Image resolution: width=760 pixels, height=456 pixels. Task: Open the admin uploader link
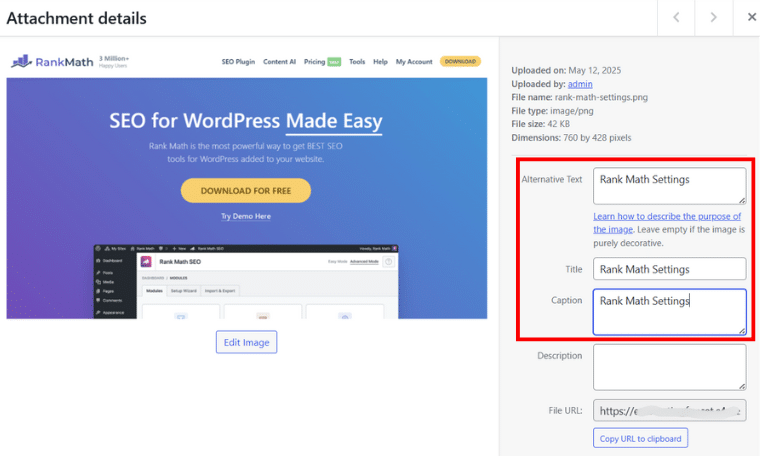click(x=580, y=84)
